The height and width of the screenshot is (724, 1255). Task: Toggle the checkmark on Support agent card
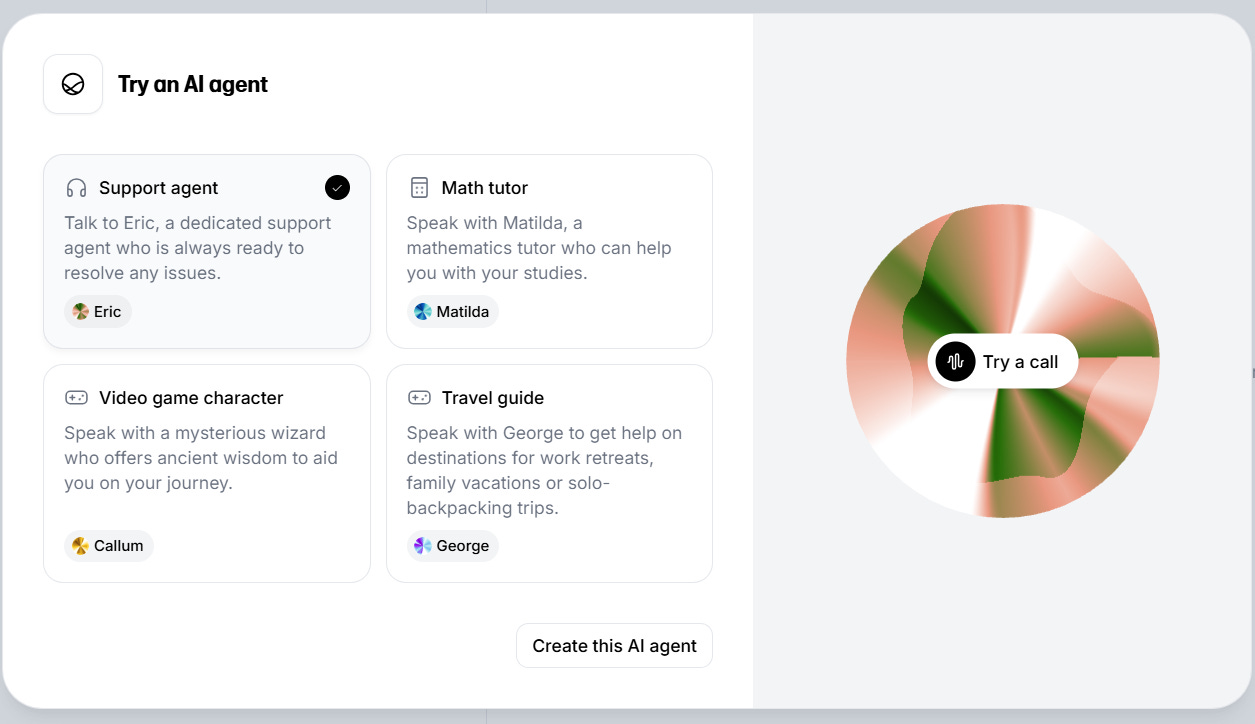tap(337, 187)
